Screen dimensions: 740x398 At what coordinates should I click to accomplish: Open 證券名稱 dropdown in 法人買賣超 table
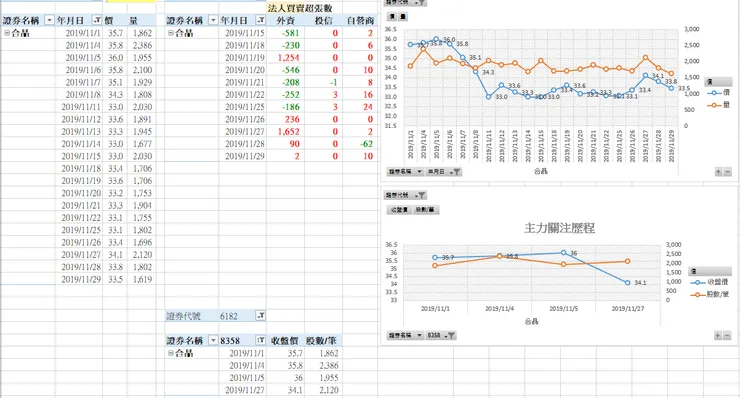[213, 20]
